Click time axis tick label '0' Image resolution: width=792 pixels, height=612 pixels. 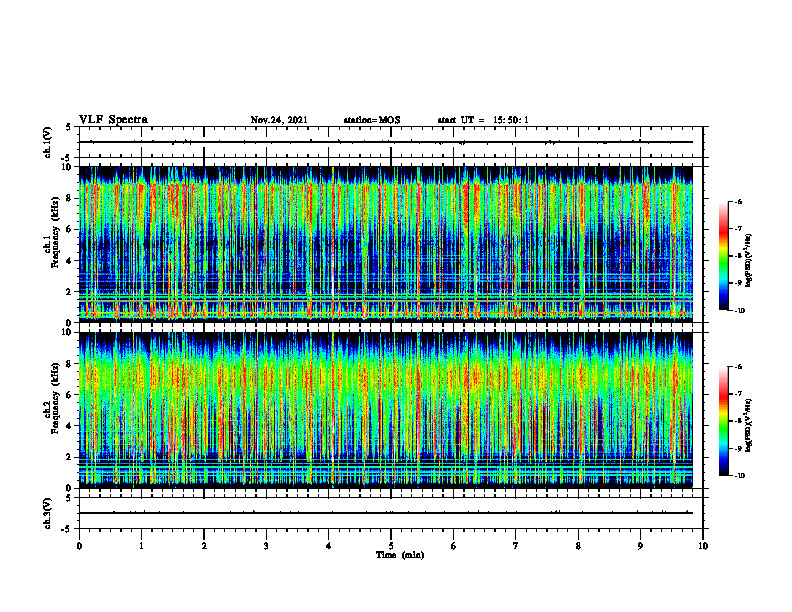click(79, 546)
